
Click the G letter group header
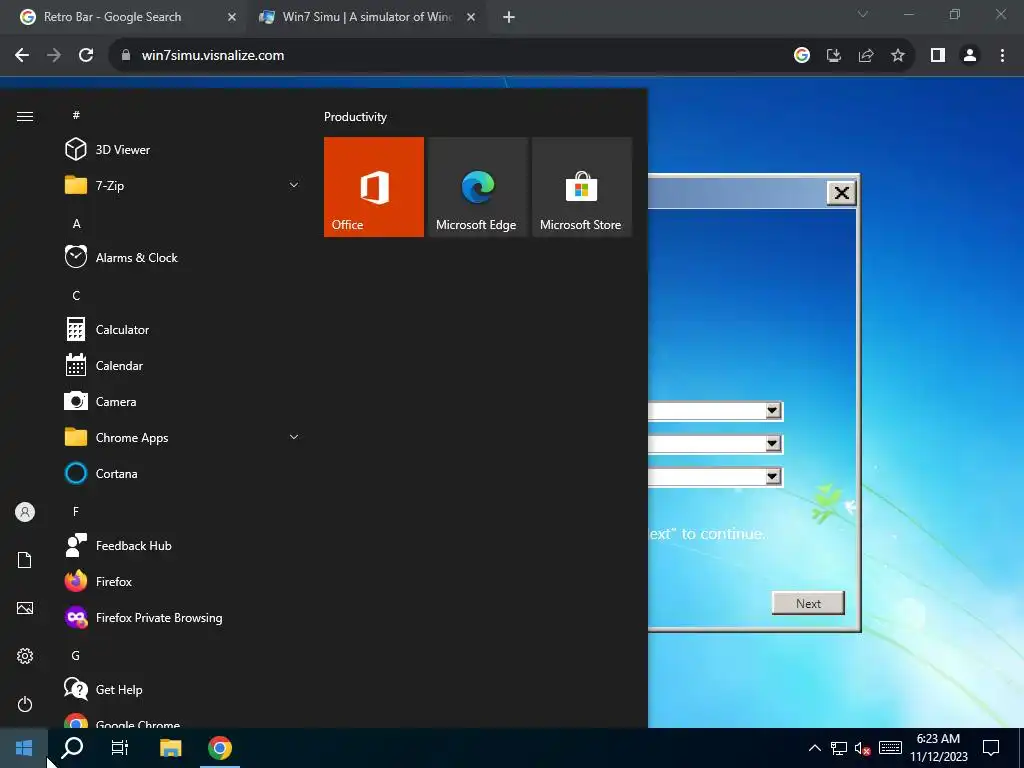pos(76,656)
